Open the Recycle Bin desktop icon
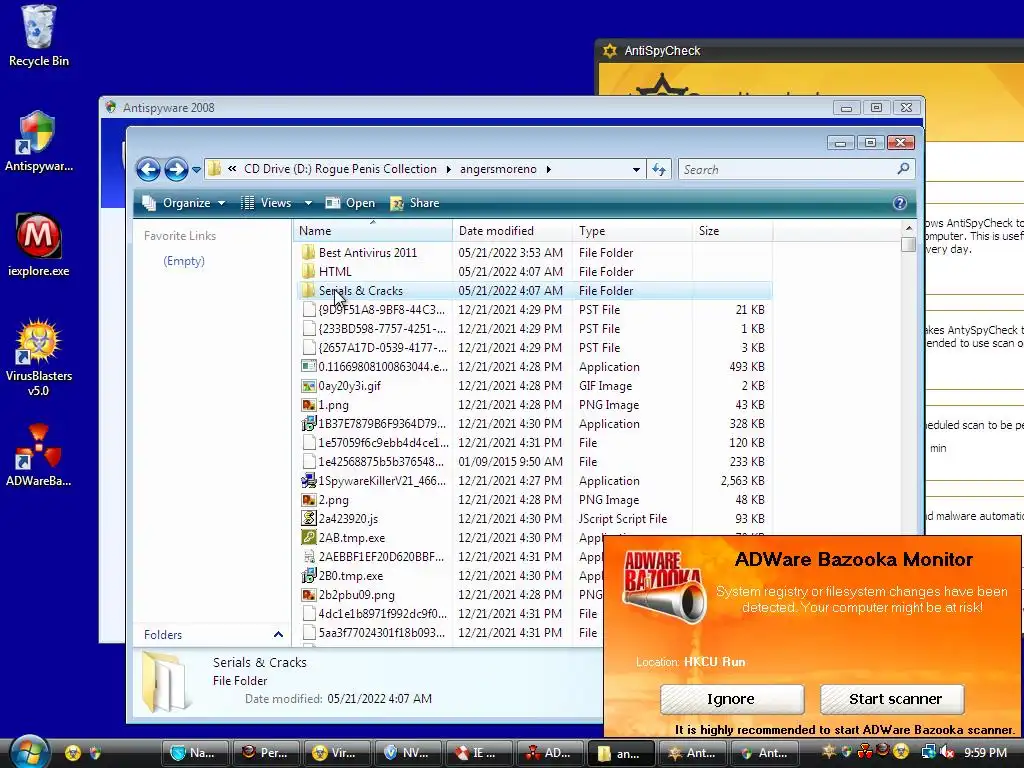The height and width of the screenshot is (768, 1024). click(x=39, y=36)
